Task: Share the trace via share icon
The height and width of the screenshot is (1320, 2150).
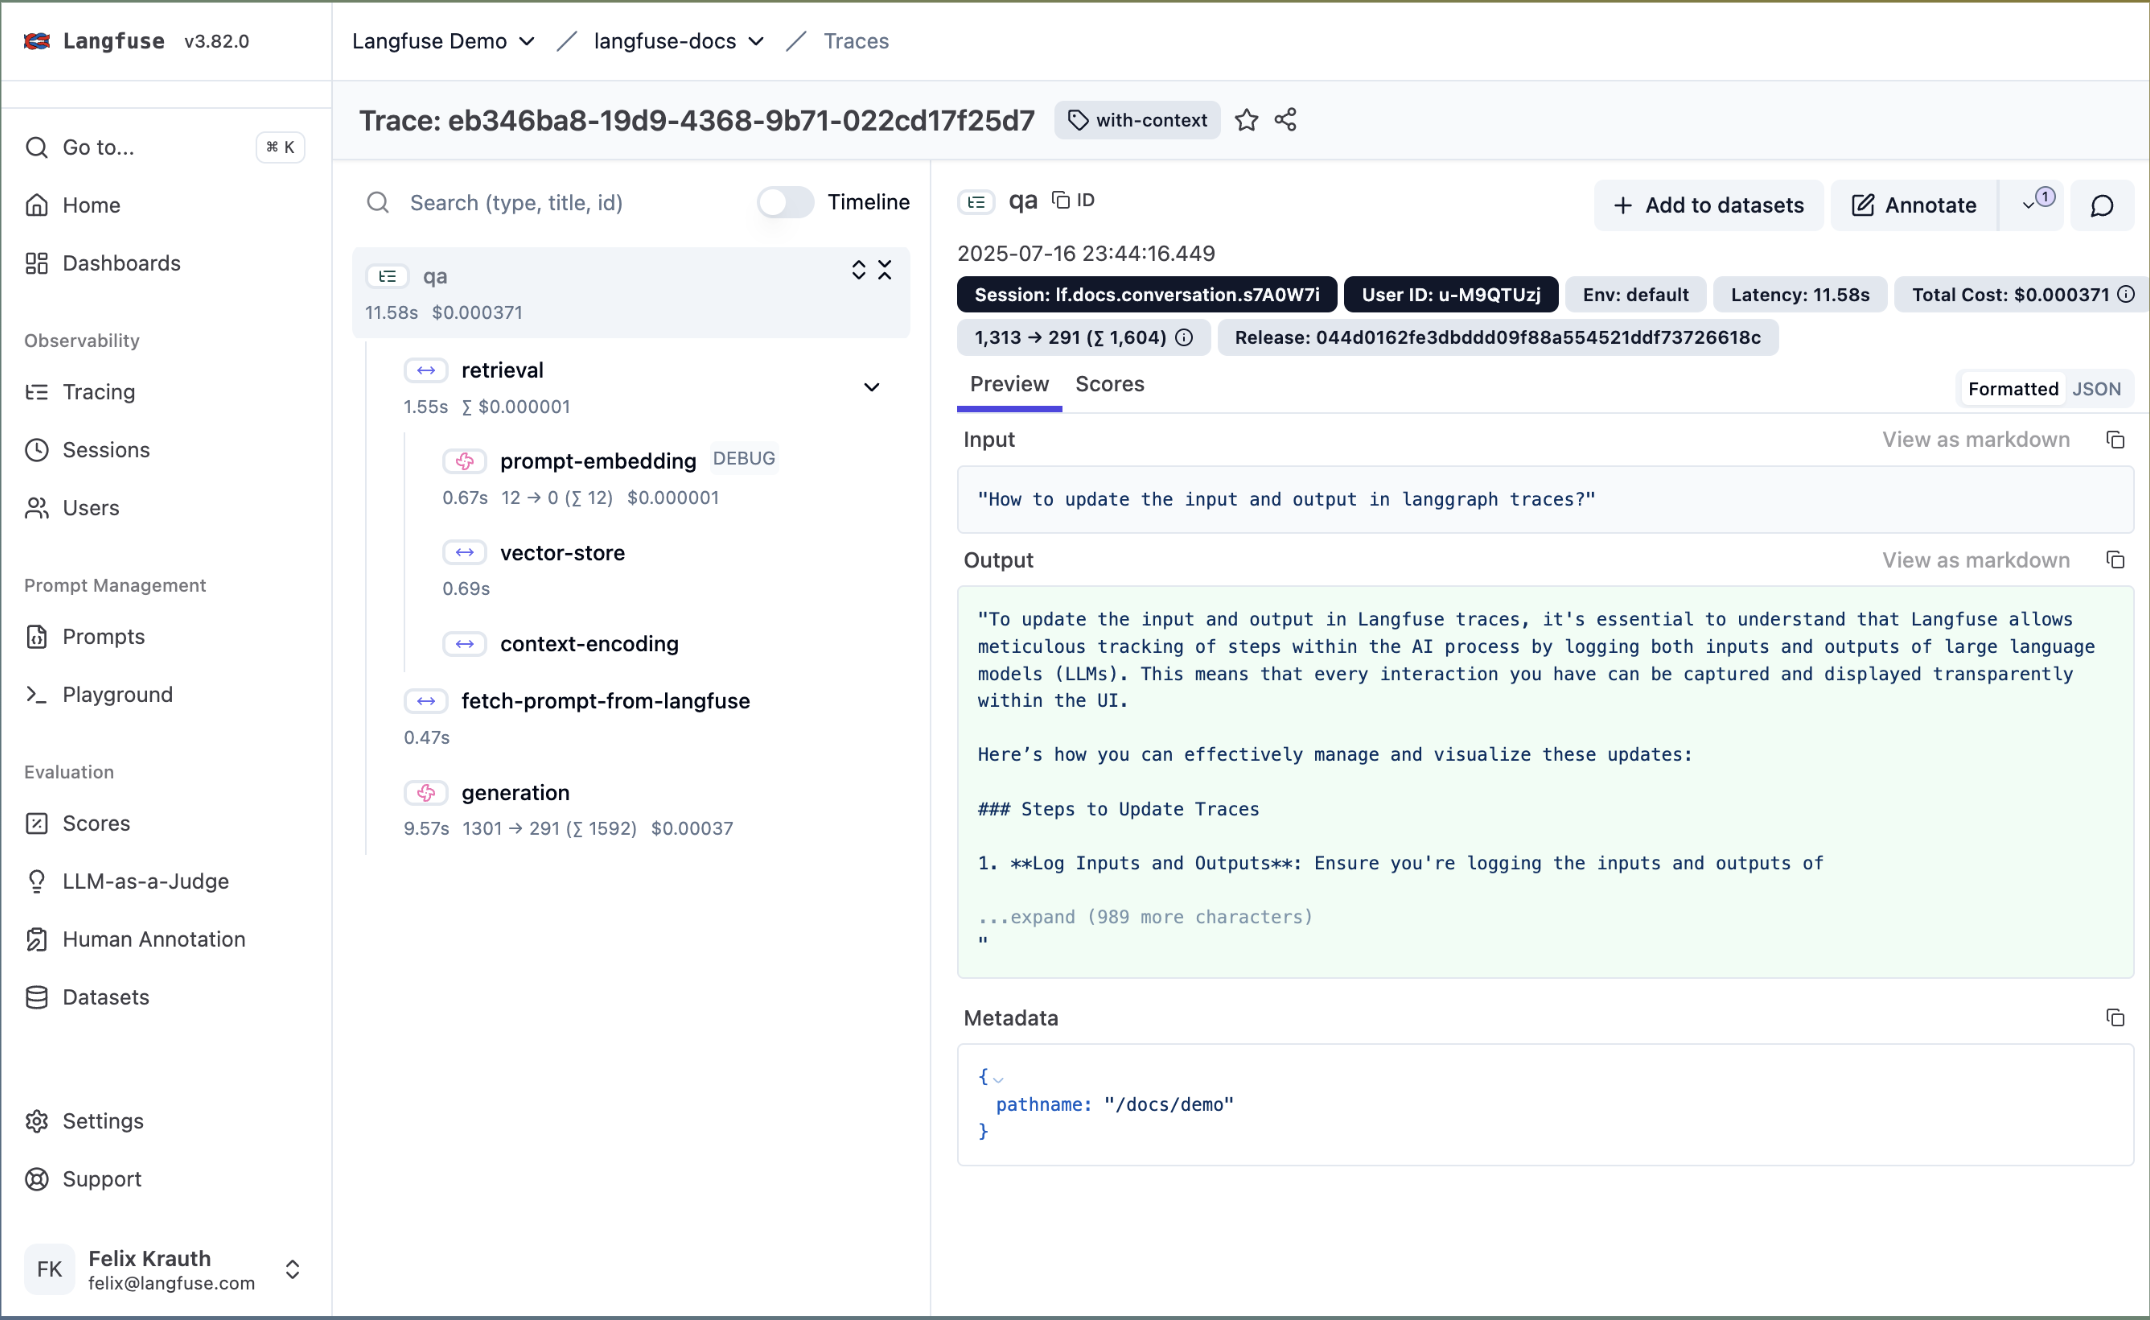Action: click(x=1286, y=120)
